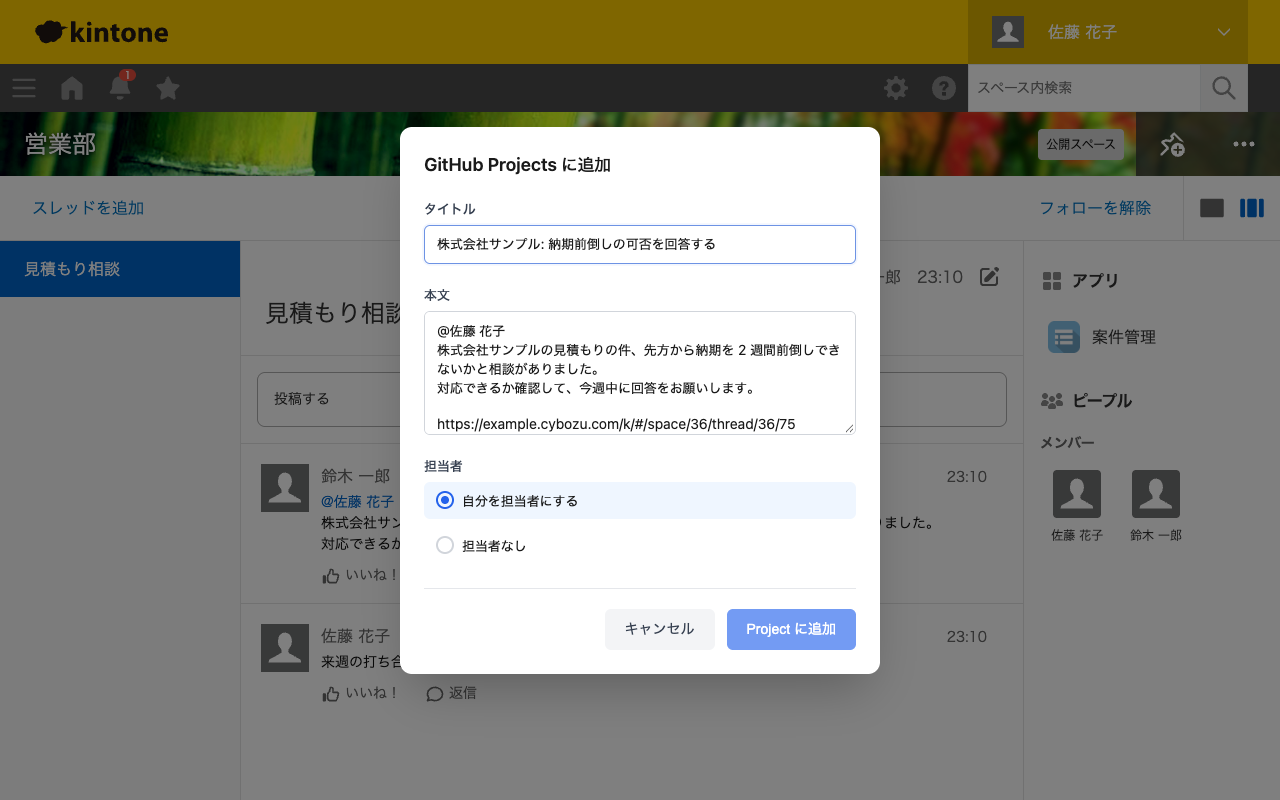Click the 投稿する comment box
Screen dimensions: 1280x800
(632, 399)
